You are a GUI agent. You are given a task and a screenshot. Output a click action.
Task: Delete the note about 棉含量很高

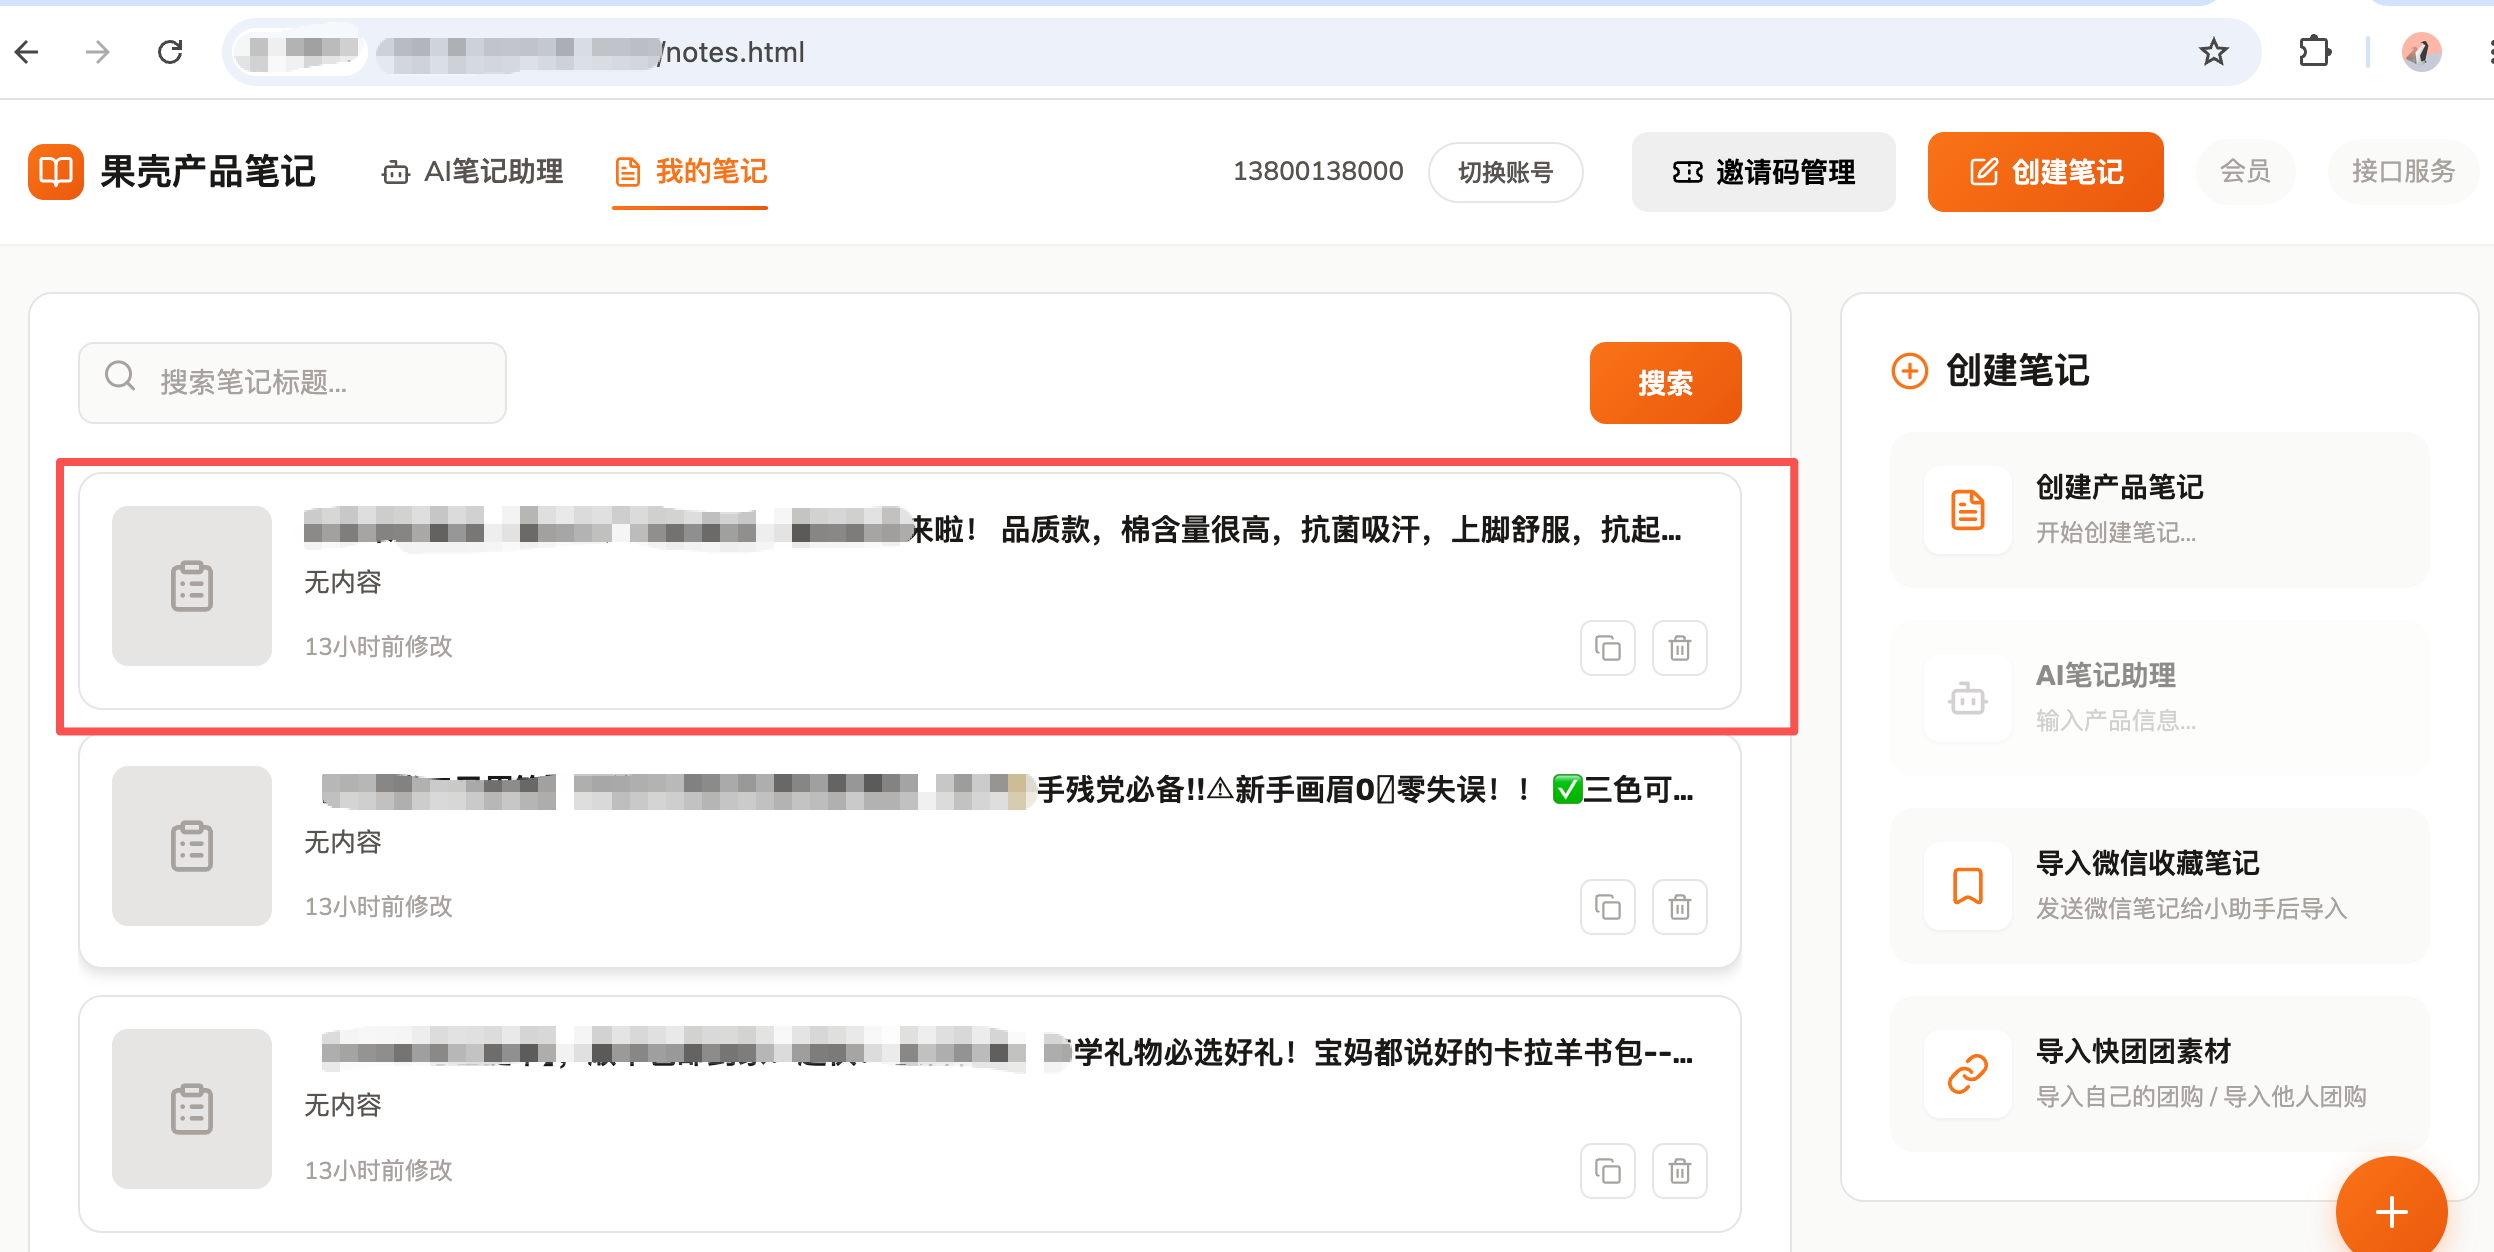1679,648
